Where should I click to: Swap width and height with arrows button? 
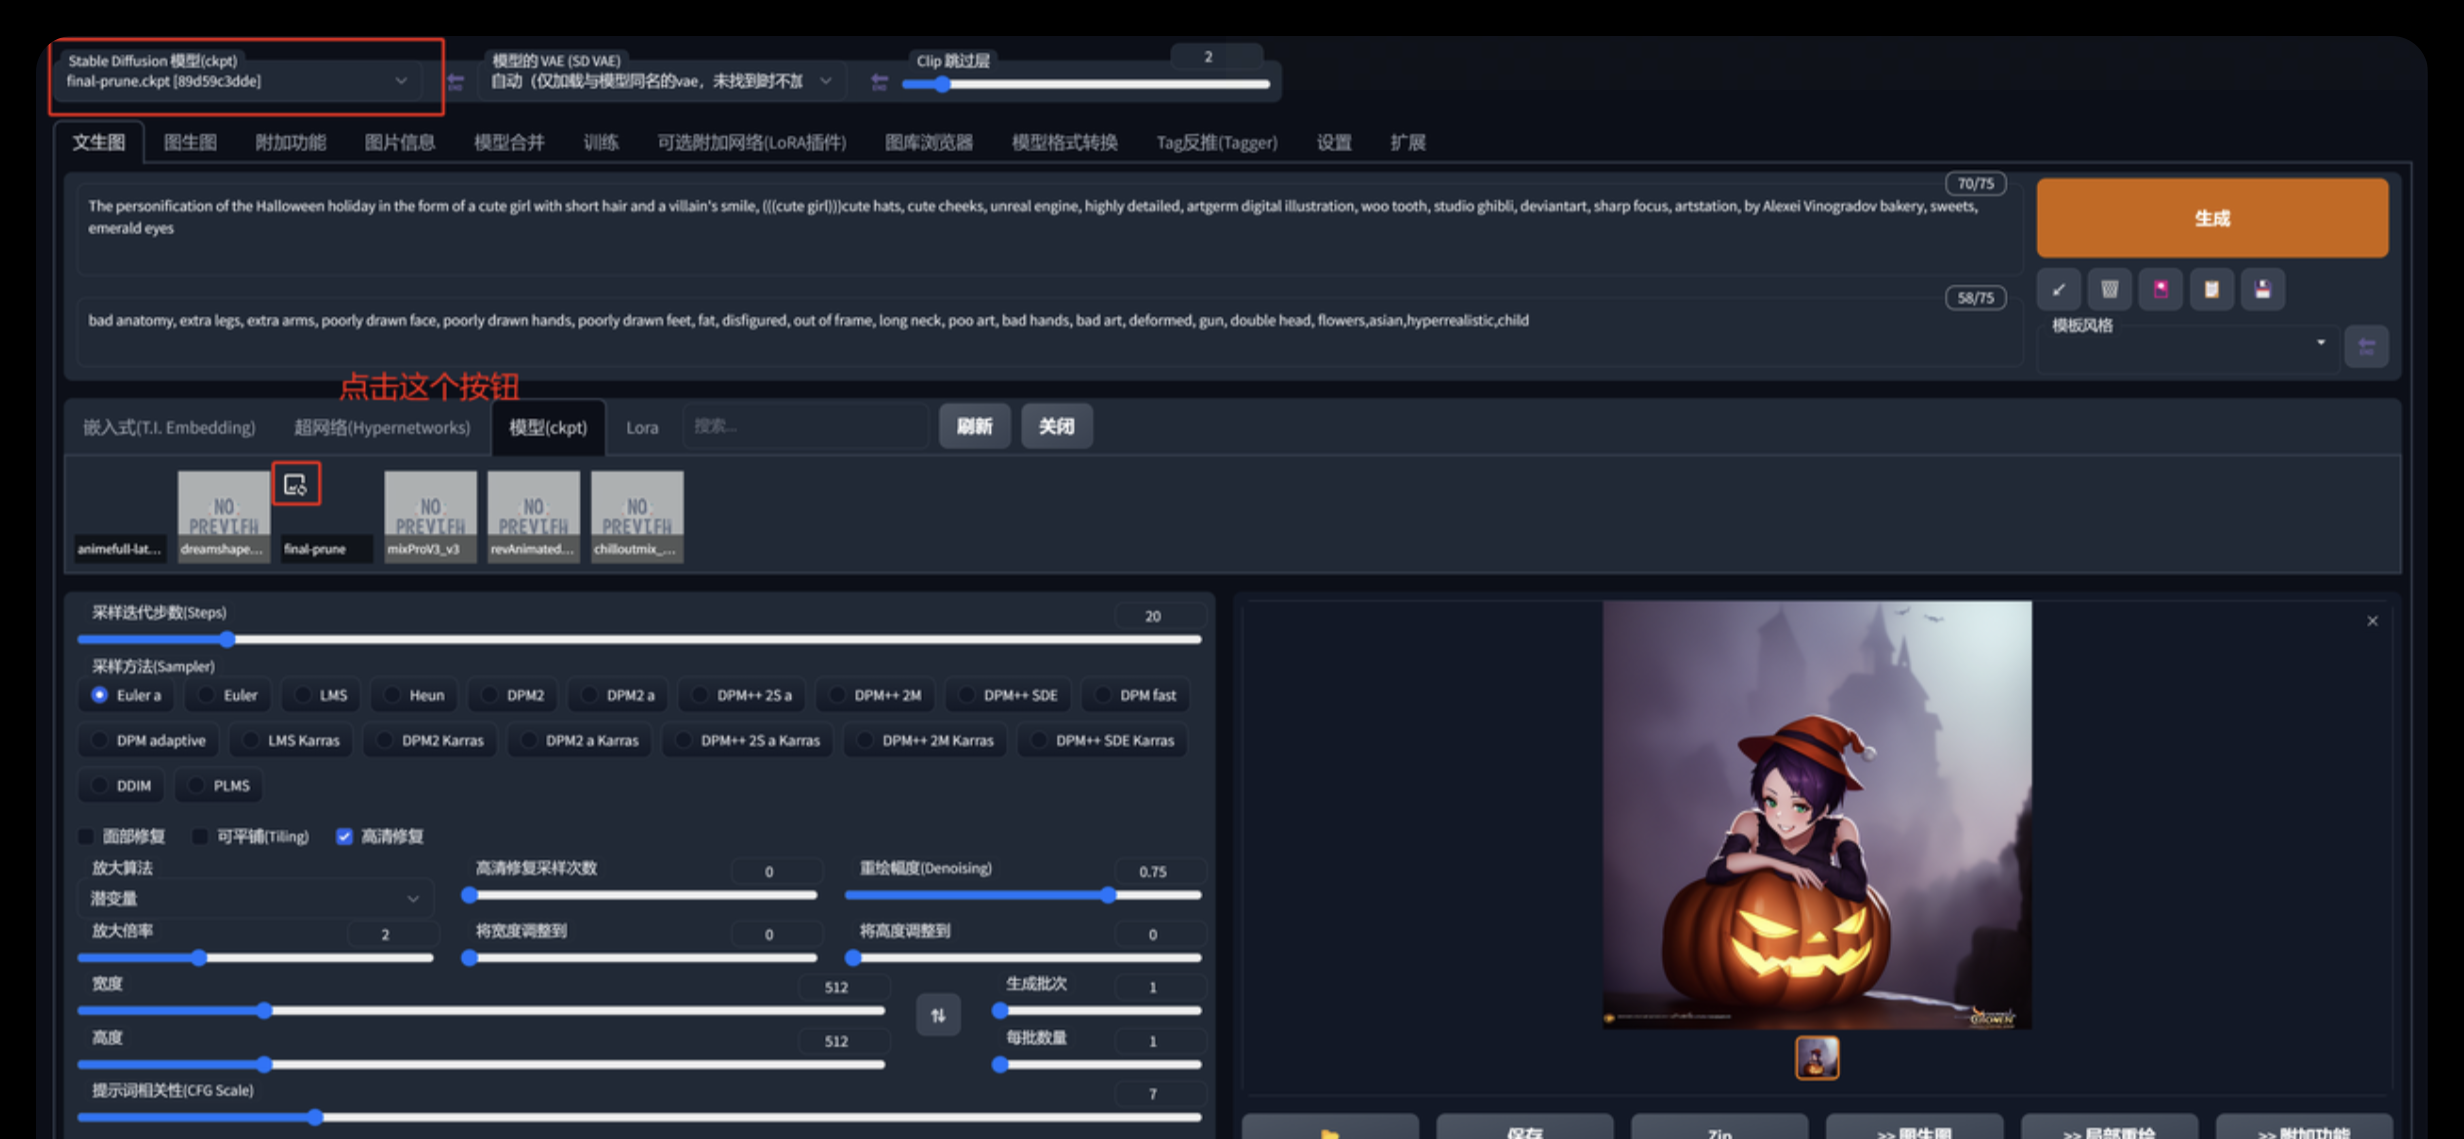coord(938,1015)
